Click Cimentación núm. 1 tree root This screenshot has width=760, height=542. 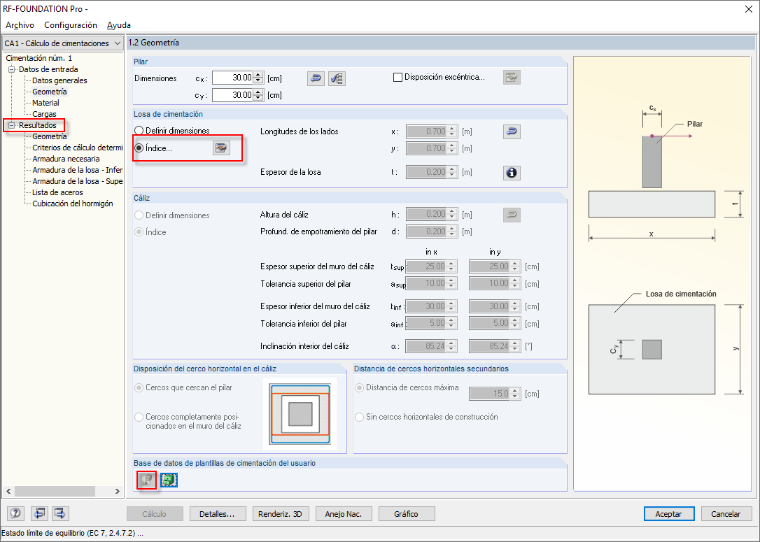click(x=39, y=58)
